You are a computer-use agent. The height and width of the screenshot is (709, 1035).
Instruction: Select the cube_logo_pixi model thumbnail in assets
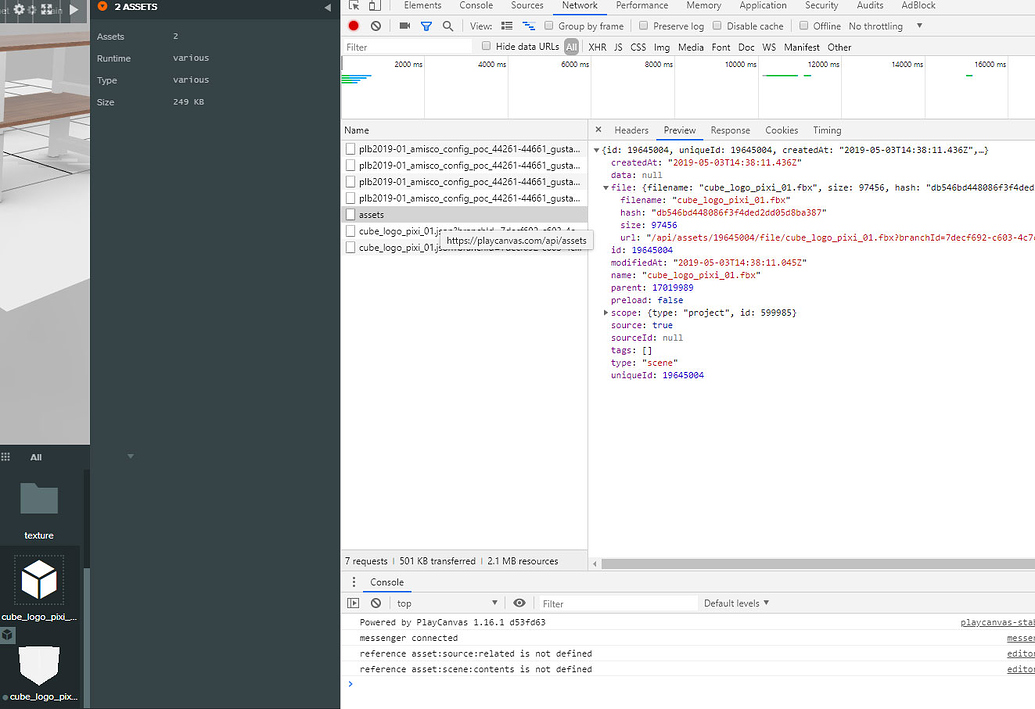click(x=38, y=580)
